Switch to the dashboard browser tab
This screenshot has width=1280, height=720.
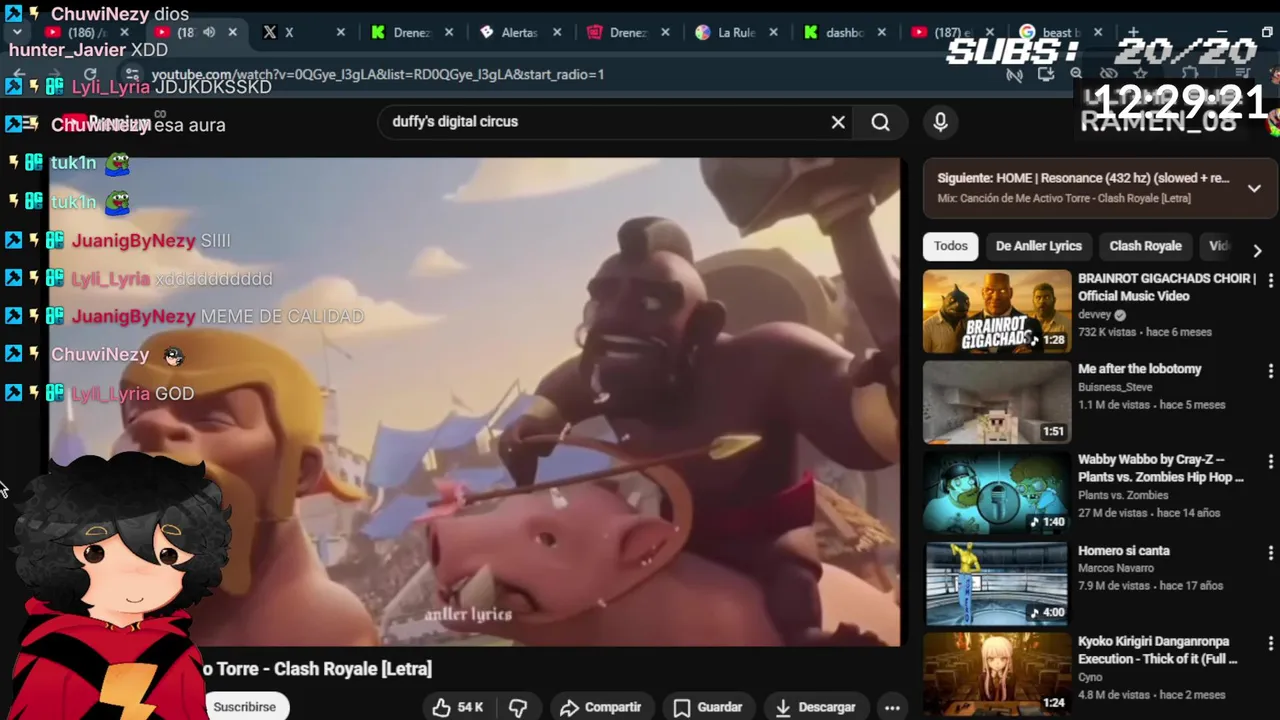845,32
